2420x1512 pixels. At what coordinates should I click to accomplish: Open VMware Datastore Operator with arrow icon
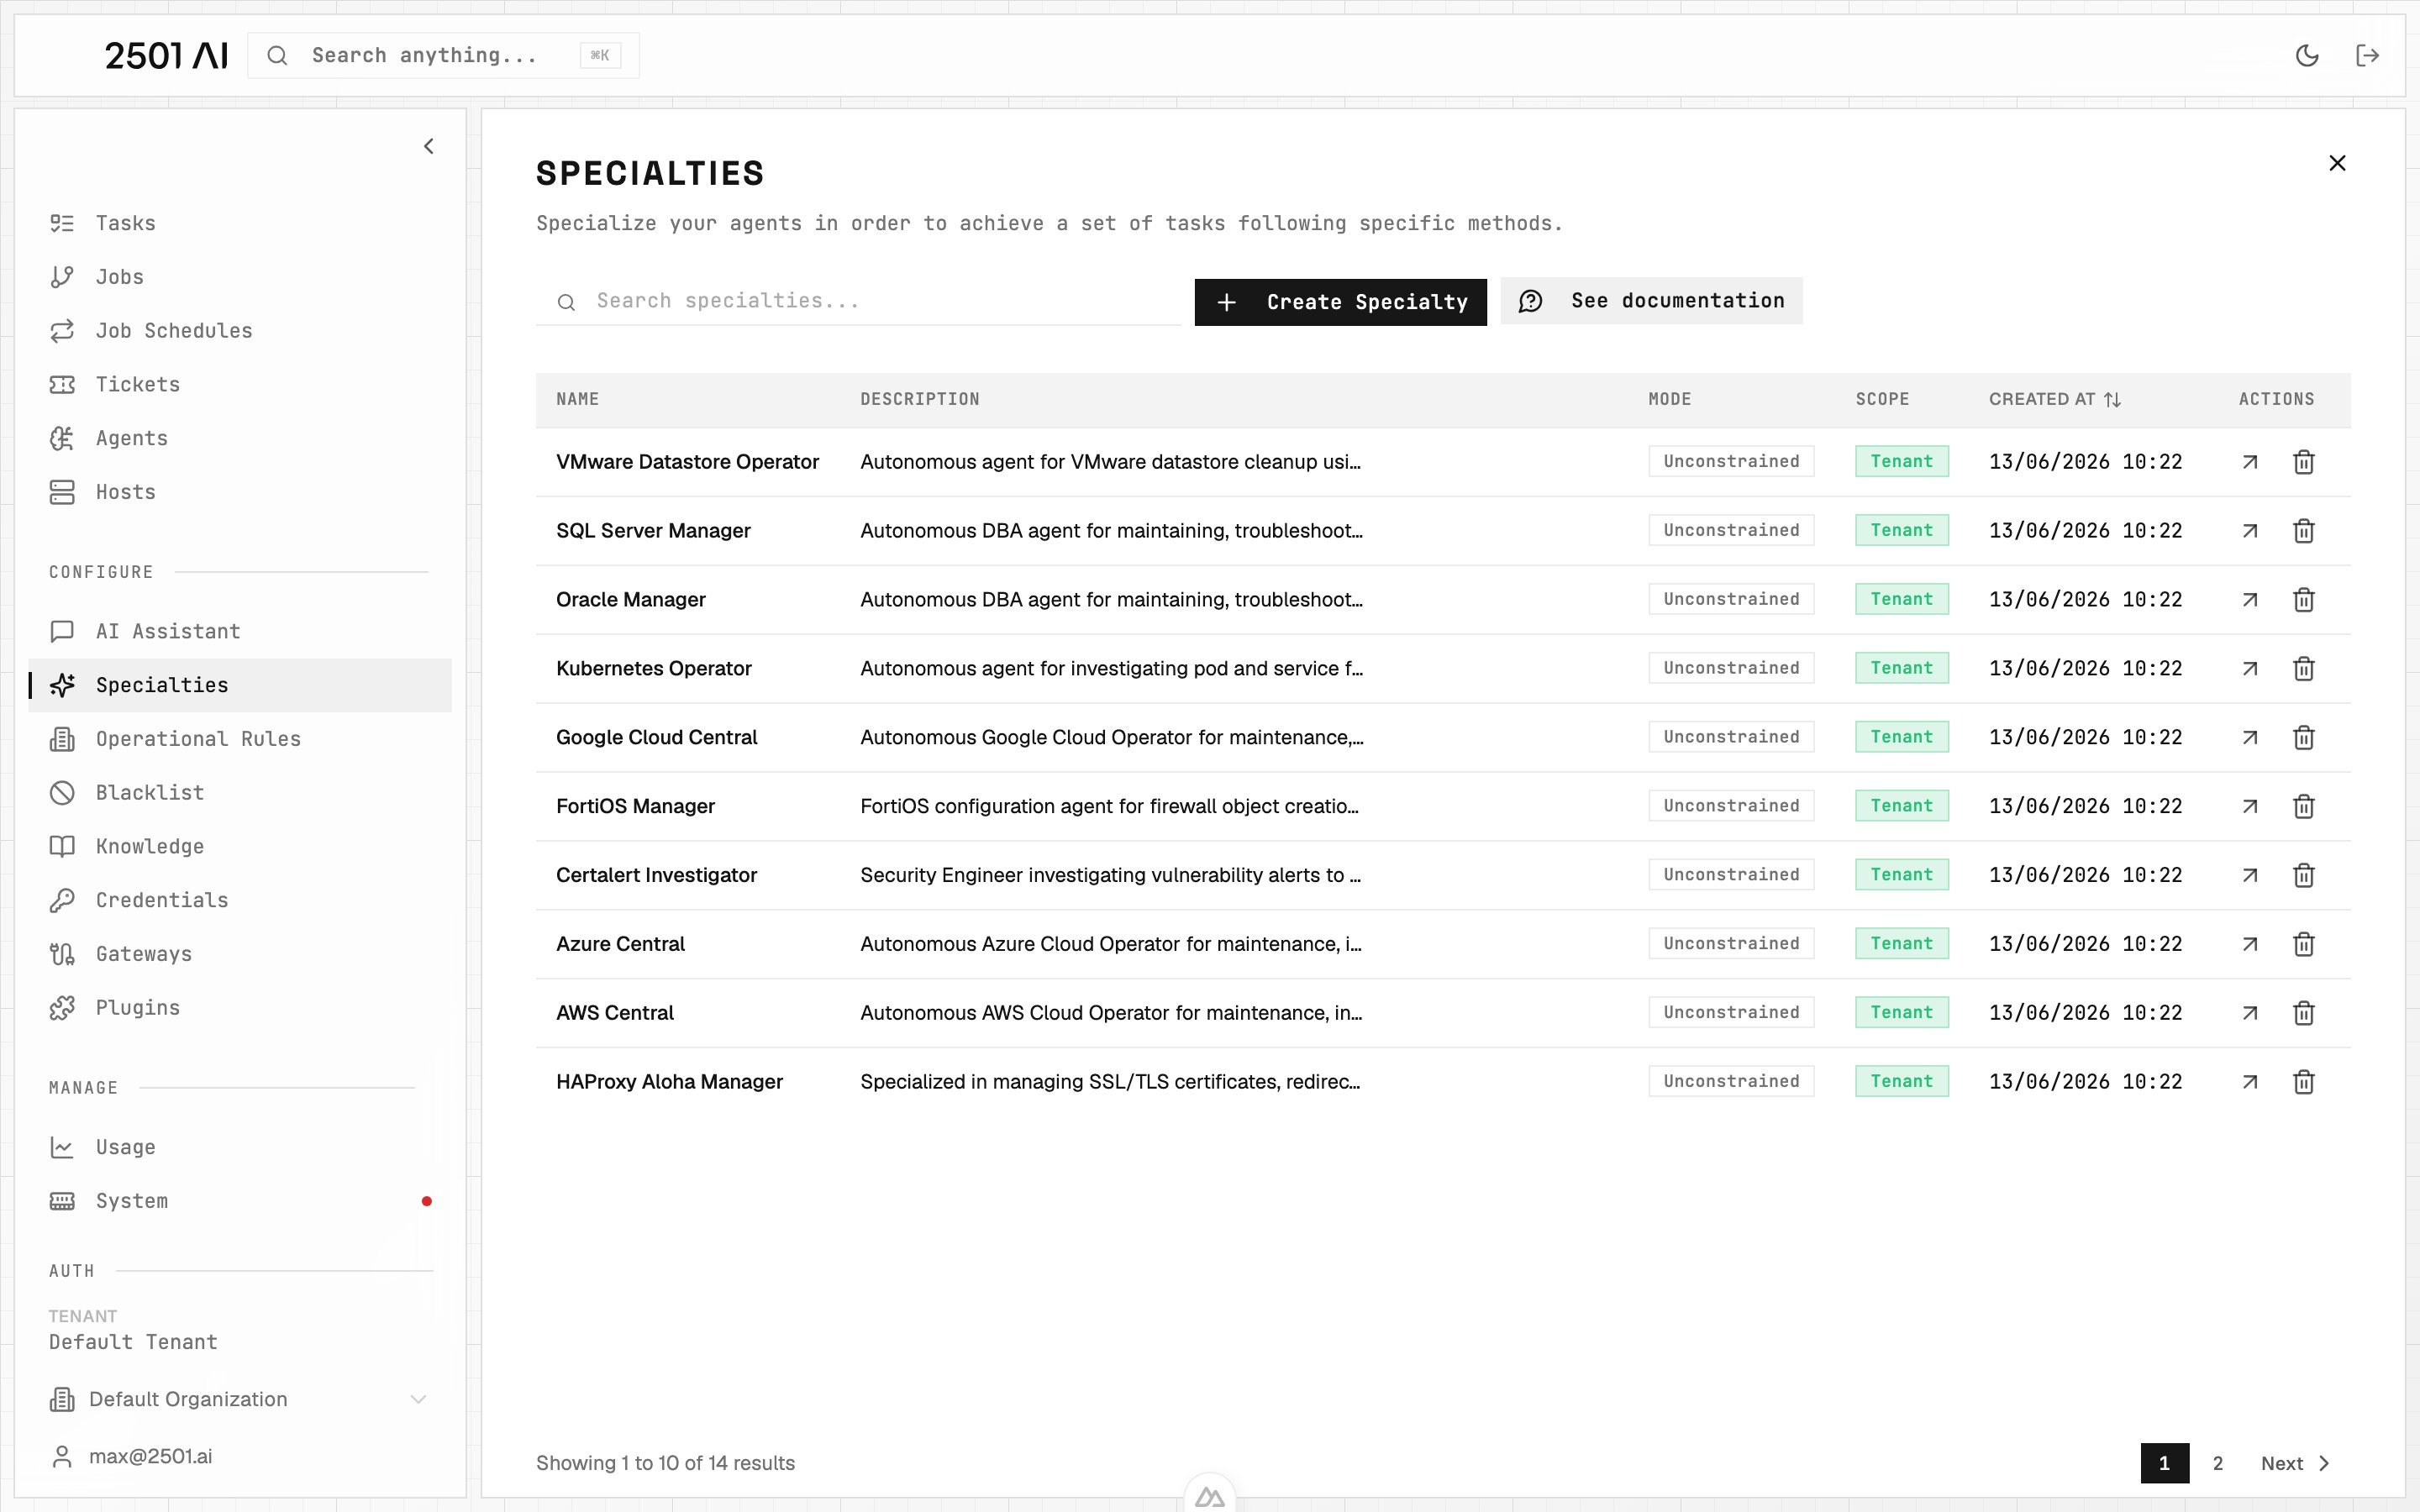click(2250, 462)
